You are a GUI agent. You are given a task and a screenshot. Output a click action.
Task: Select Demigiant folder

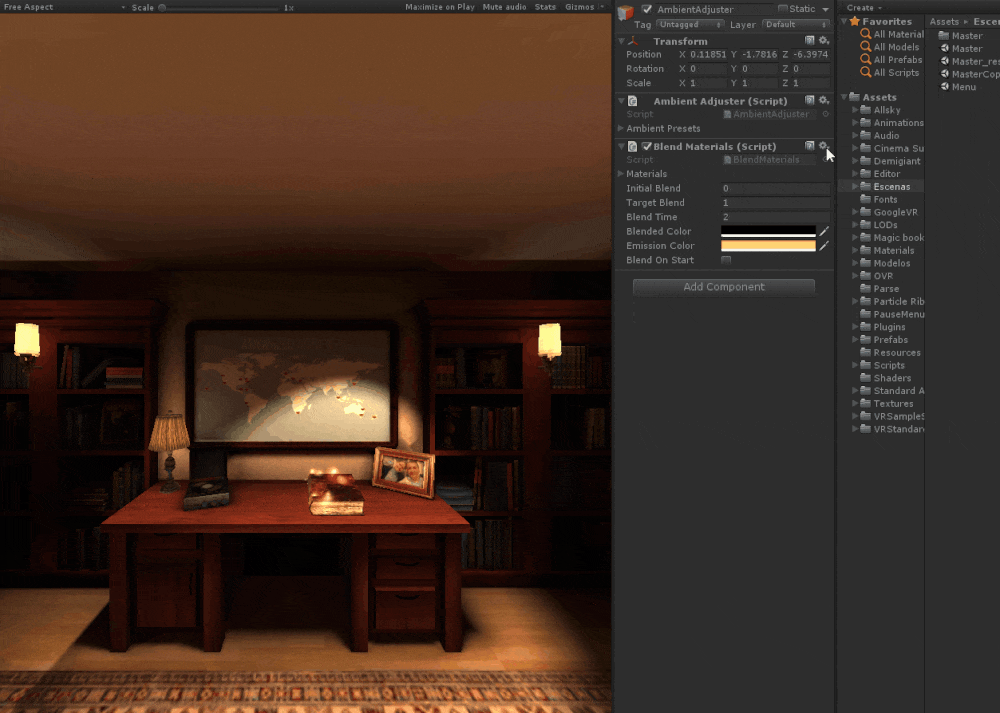[890, 161]
